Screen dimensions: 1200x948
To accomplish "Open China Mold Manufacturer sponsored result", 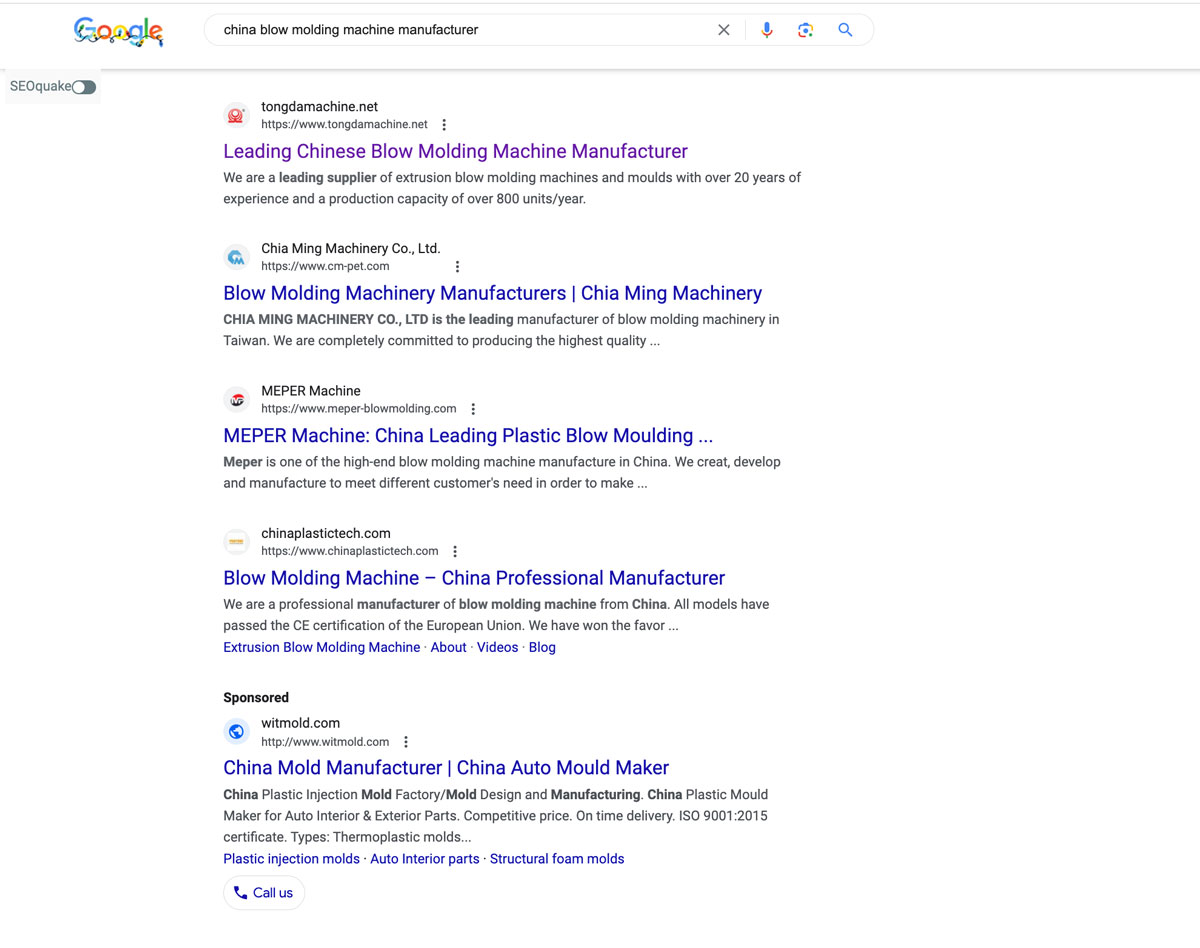I will click(x=446, y=768).
